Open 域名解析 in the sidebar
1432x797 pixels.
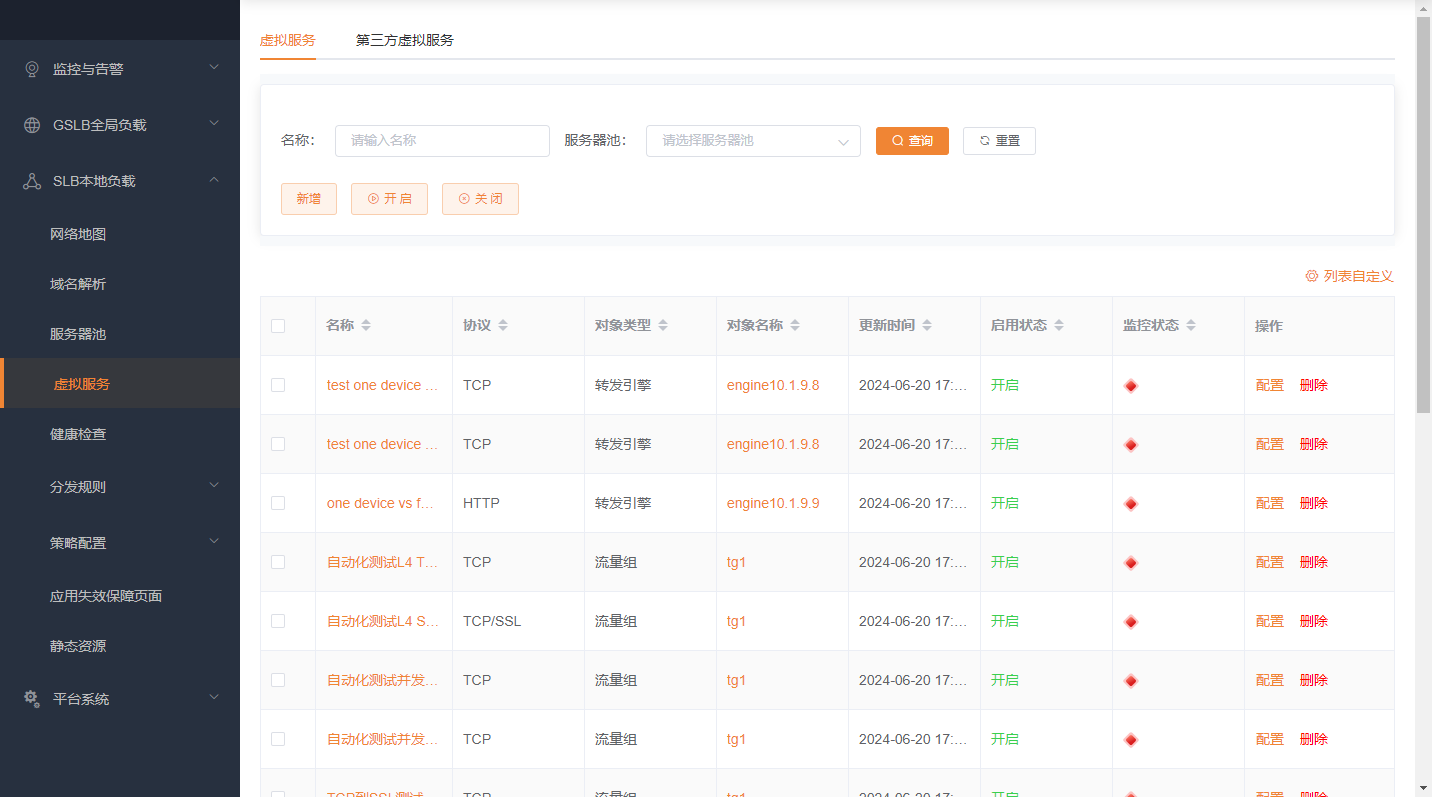pyautogui.click(x=78, y=284)
